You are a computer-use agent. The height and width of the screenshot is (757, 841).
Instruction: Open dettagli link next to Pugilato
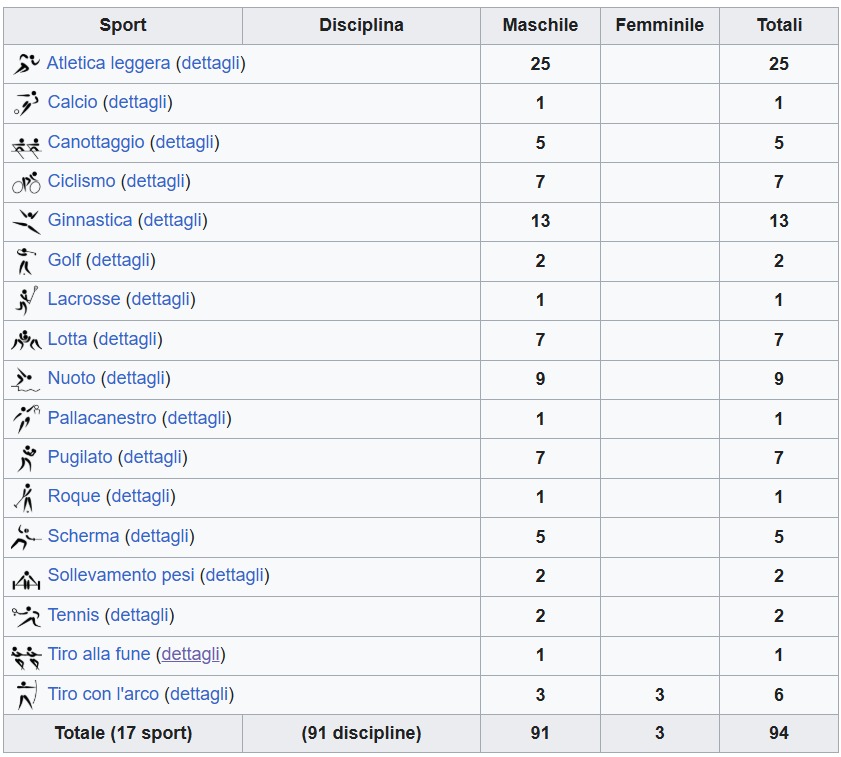pos(153,457)
